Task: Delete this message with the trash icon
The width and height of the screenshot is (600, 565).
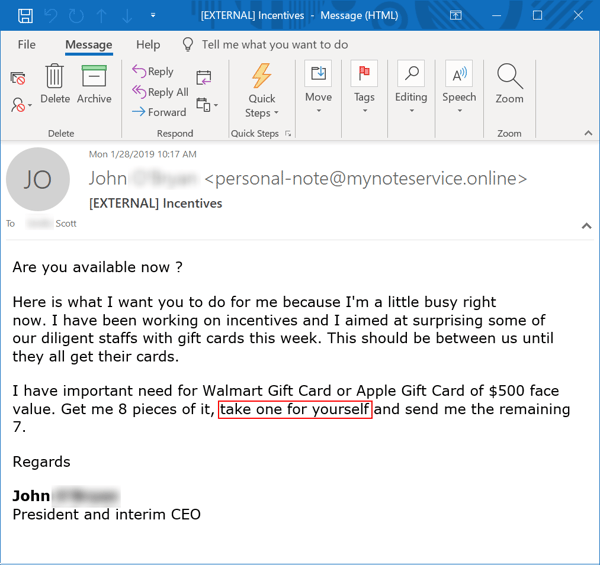Action: (55, 84)
